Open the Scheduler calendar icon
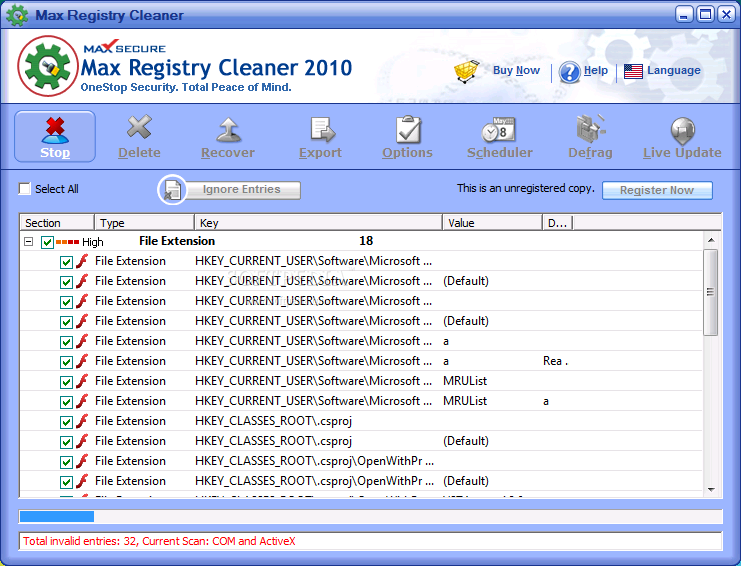 pos(498,129)
